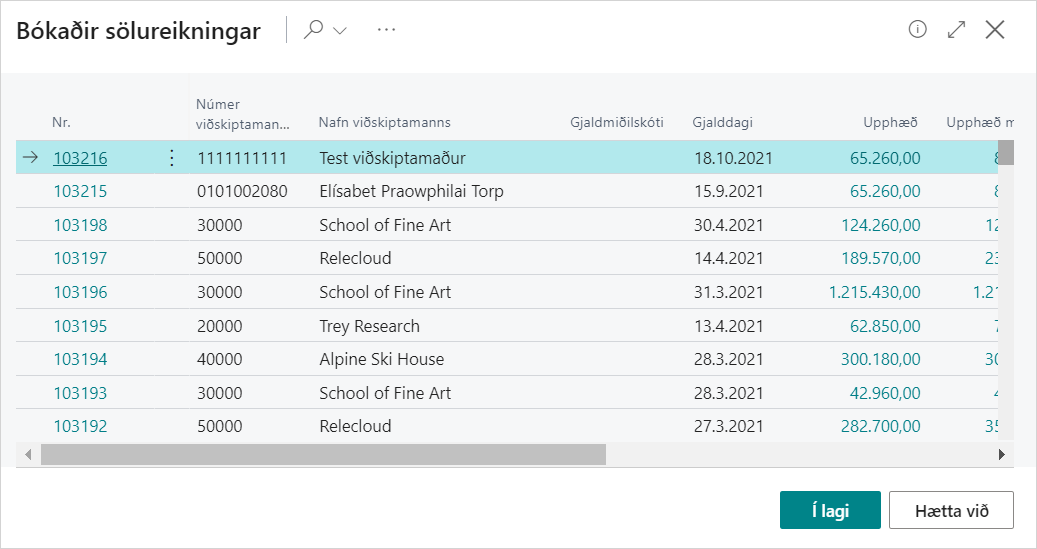Click the Nafn viðskiptamanns column header

point(384,122)
